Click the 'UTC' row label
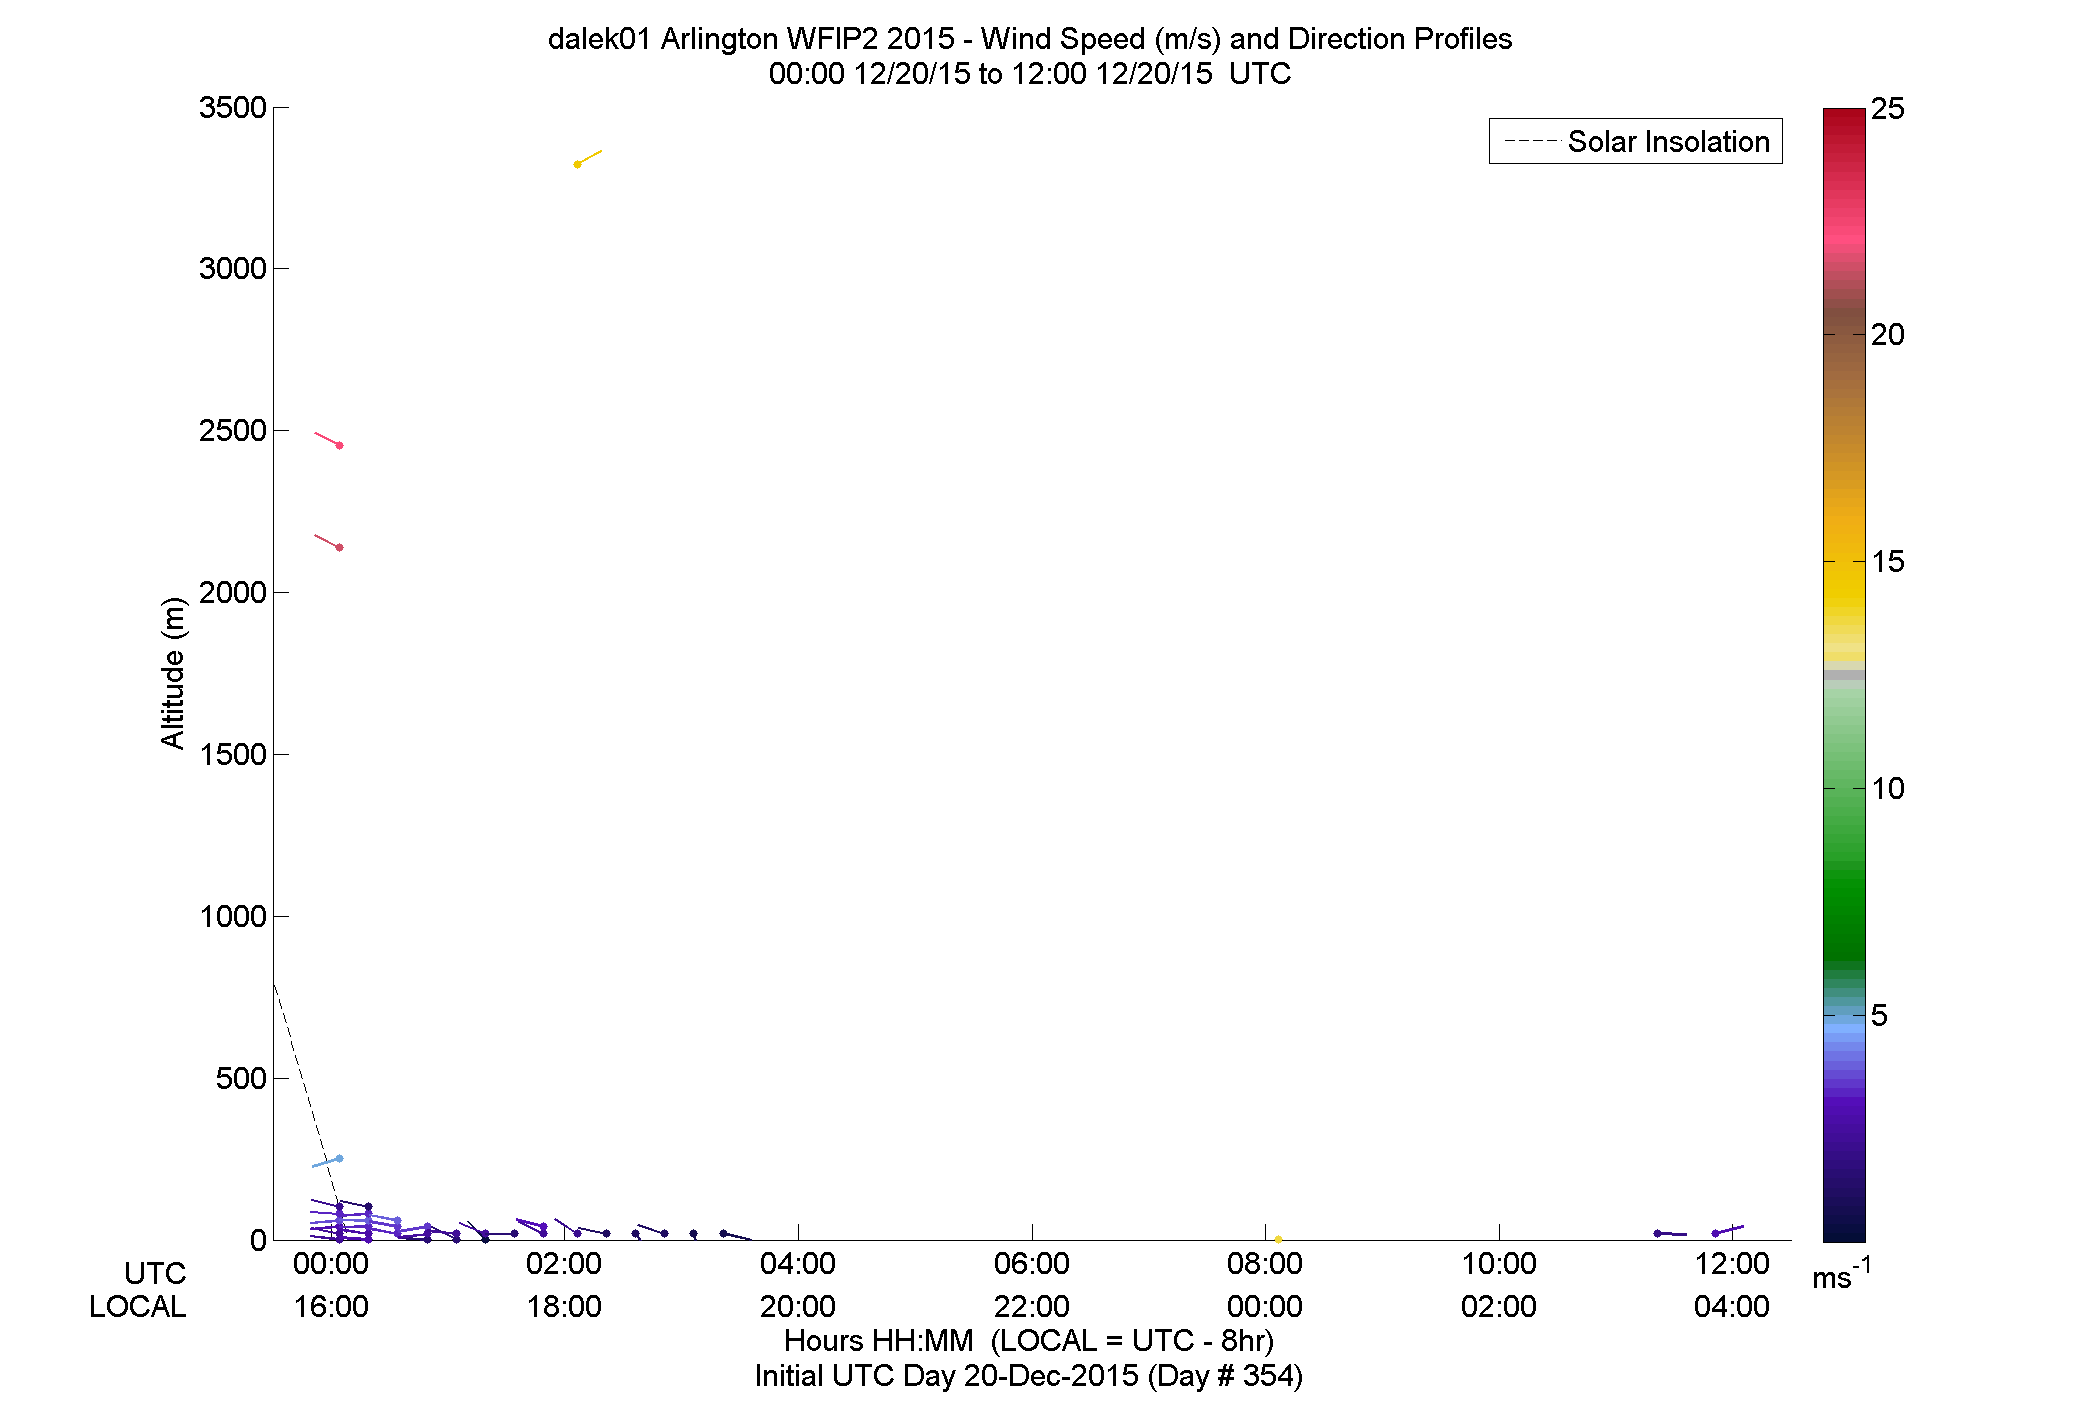 155,1273
